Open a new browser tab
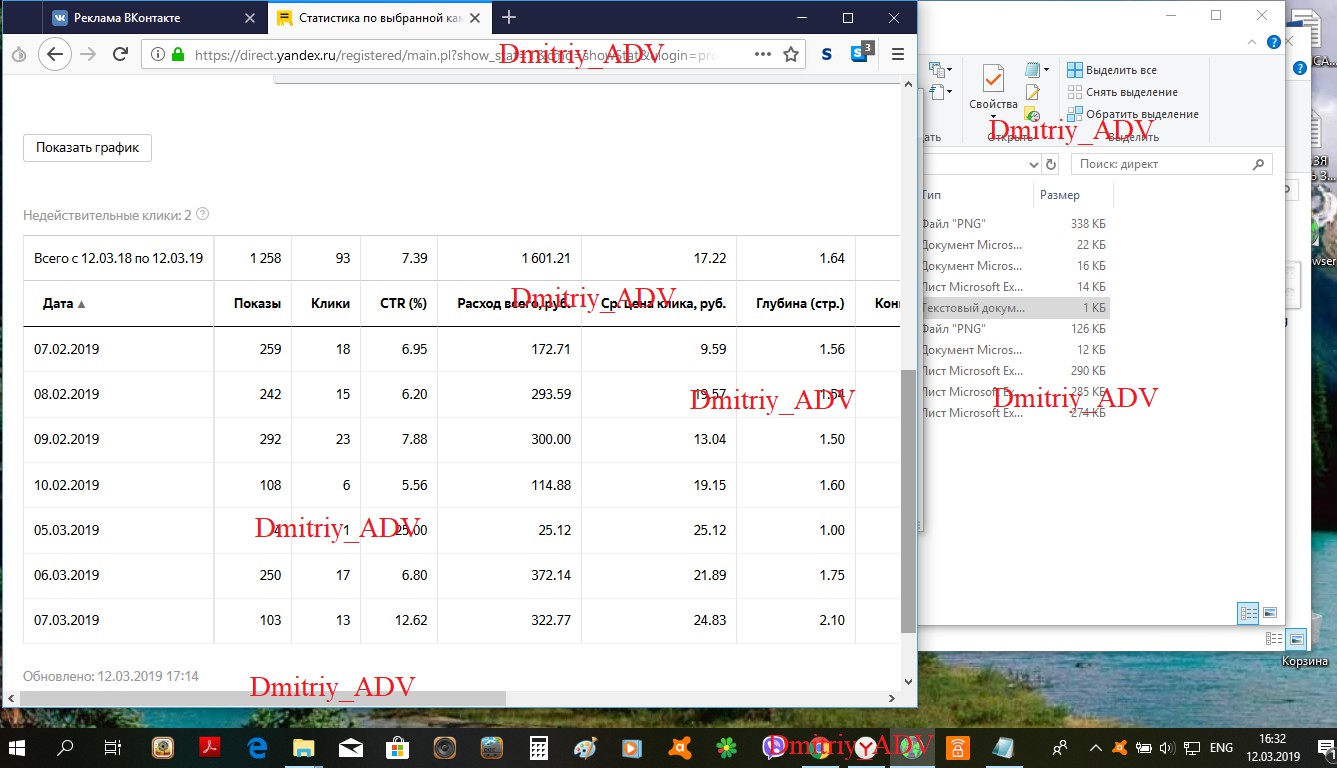 tap(509, 17)
